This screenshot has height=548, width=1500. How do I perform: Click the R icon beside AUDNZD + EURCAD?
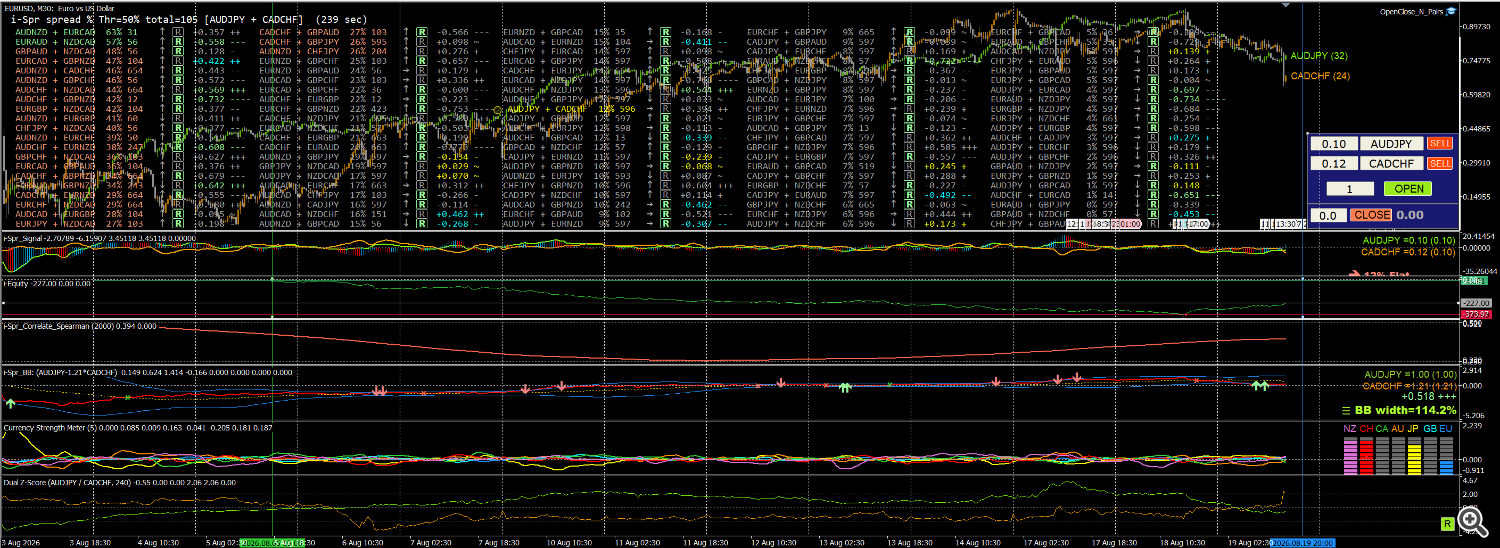click(177, 33)
